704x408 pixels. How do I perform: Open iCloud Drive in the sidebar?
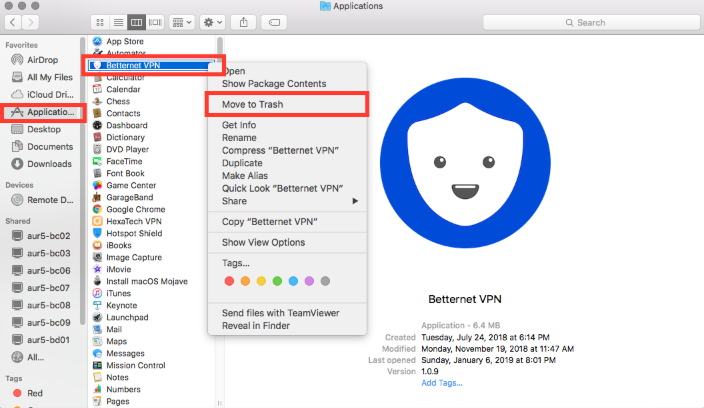pyautogui.click(x=42, y=95)
